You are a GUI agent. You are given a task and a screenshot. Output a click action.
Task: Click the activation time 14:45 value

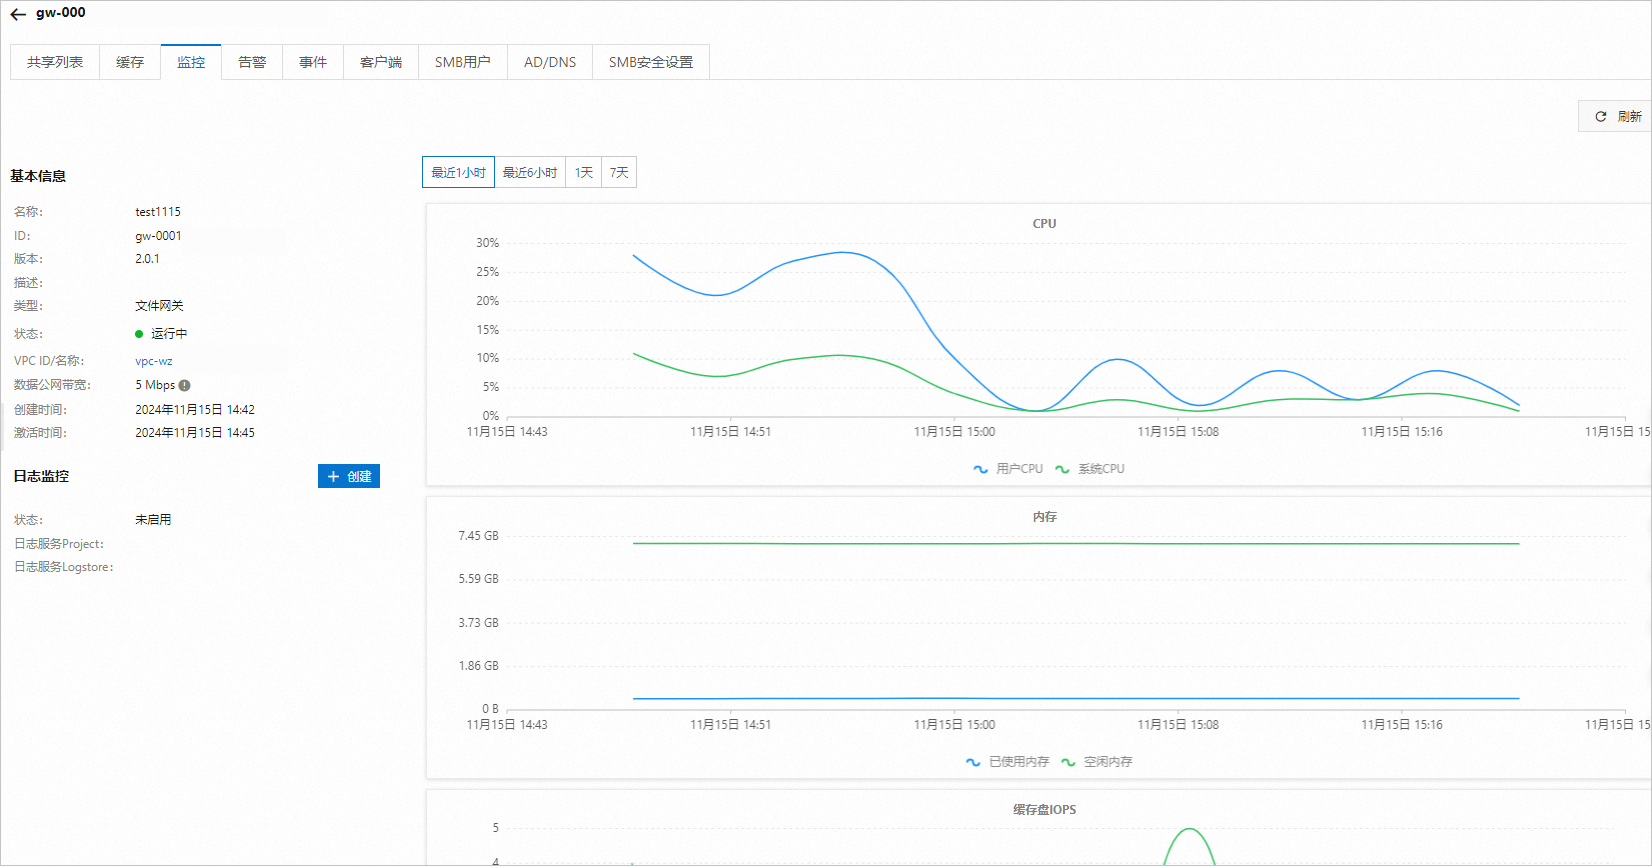(195, 433)
